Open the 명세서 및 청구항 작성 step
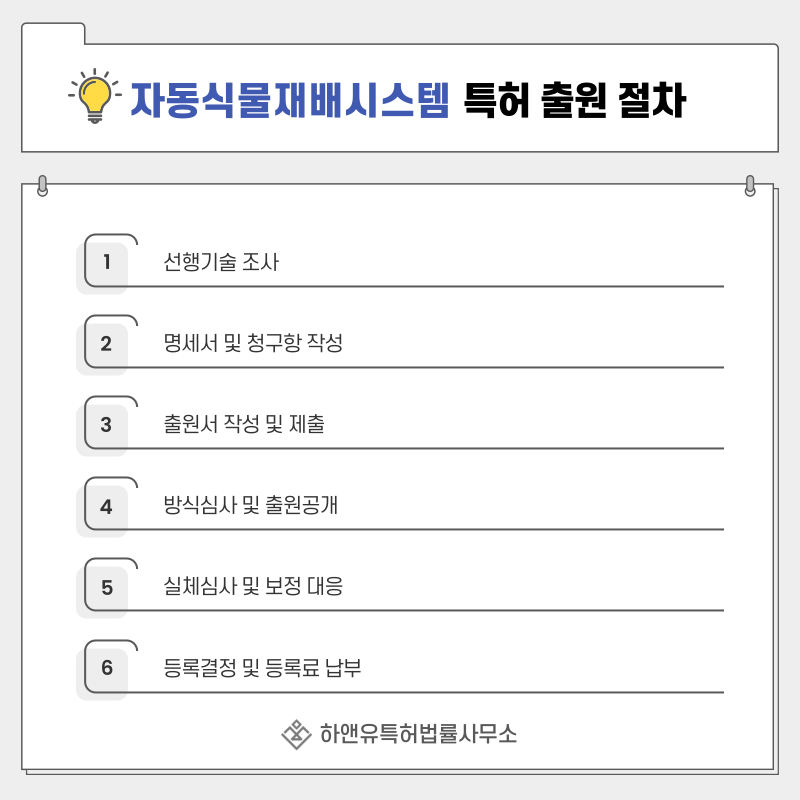The width and height of the screenshot is (800, 800). (253, 343)
